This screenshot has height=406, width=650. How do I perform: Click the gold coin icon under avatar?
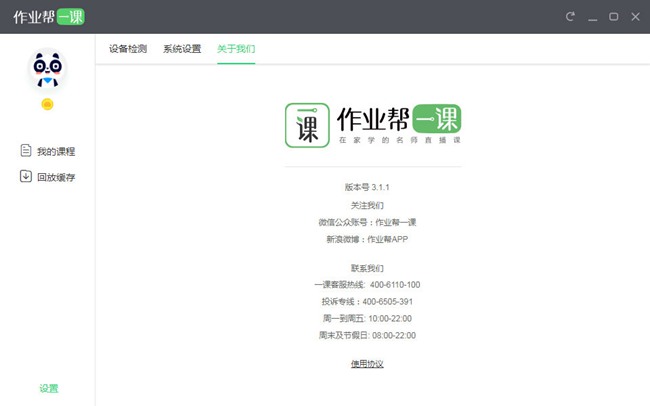(x=47, y=104)
